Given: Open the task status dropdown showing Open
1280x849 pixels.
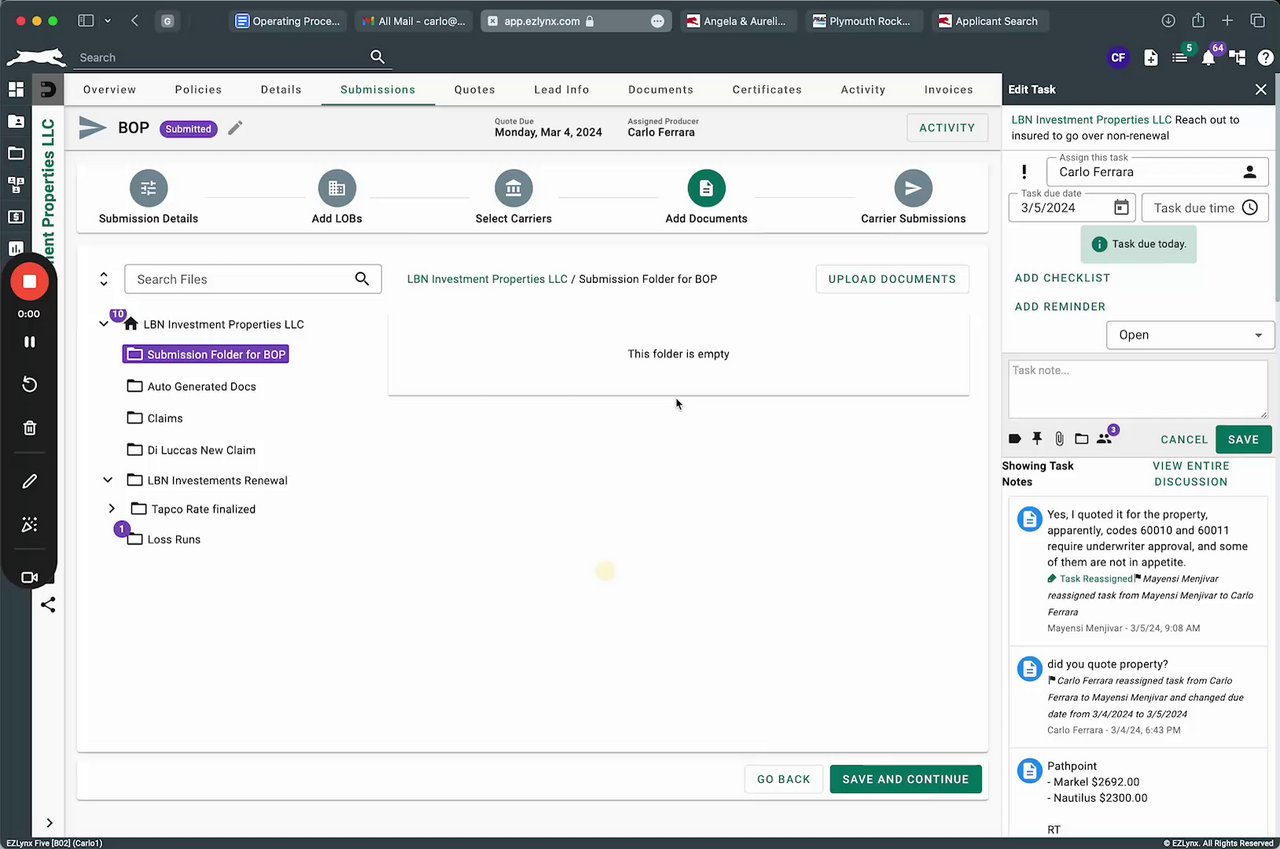Looking at the screenshot, I should [1190, 335].
